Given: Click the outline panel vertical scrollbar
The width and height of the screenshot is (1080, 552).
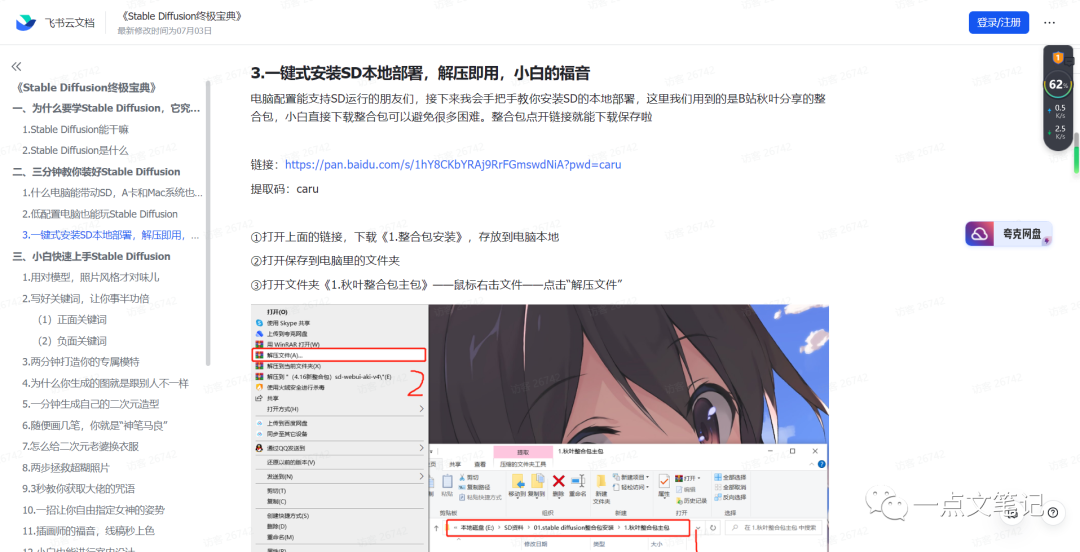Looking at the screenshot, I should pyautogui.click(x=207, y=223).
